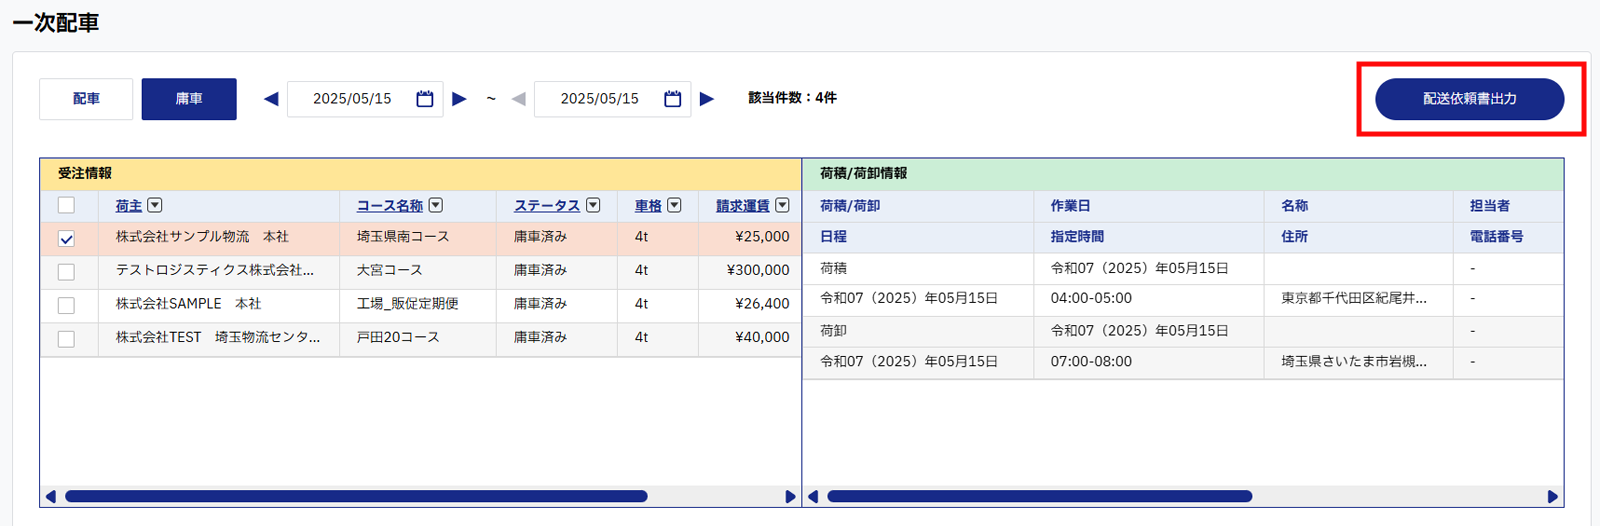Advance start date to next day

tap(460, 99)
